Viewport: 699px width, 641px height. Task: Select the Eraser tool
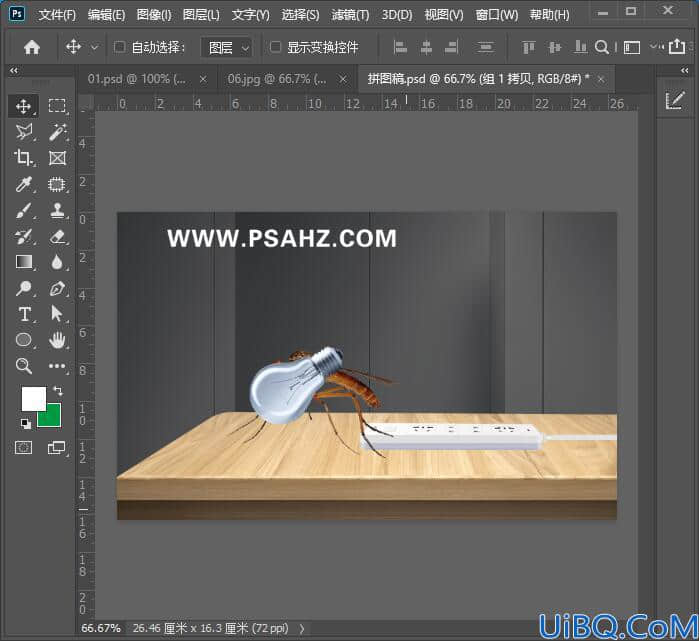(x=57, y=236)
